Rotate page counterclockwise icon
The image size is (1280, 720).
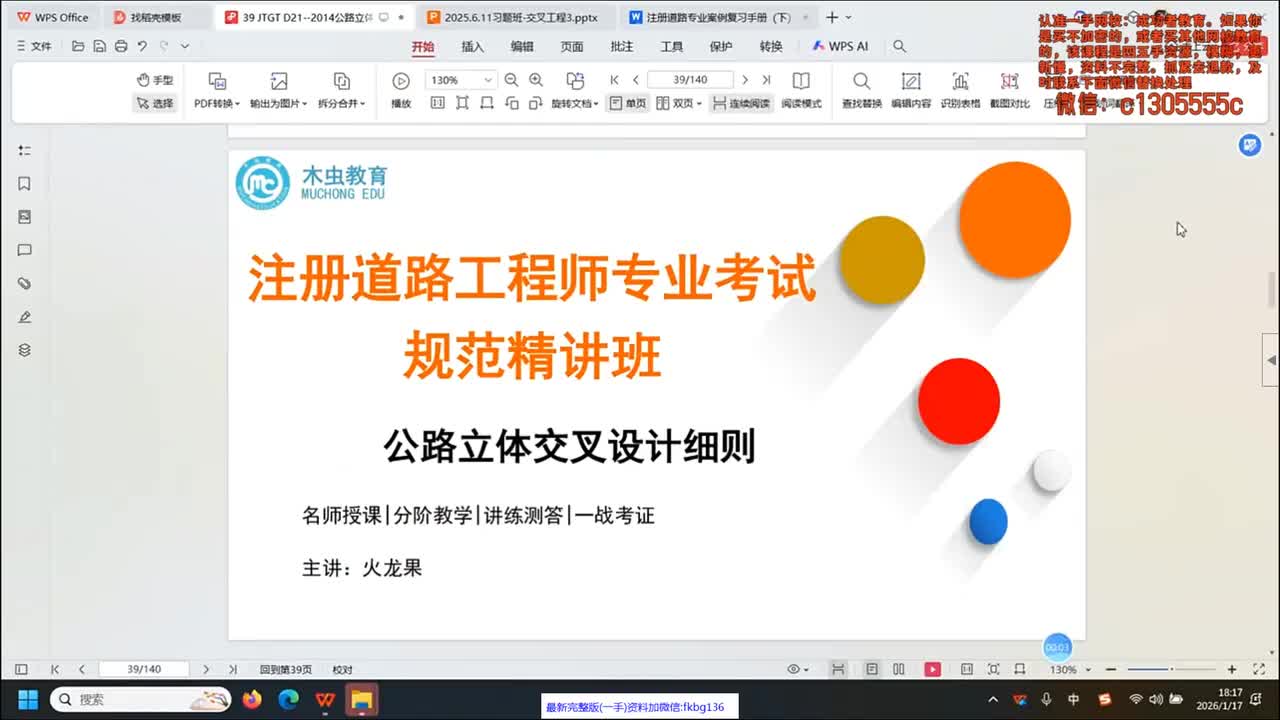coord(512,103)
